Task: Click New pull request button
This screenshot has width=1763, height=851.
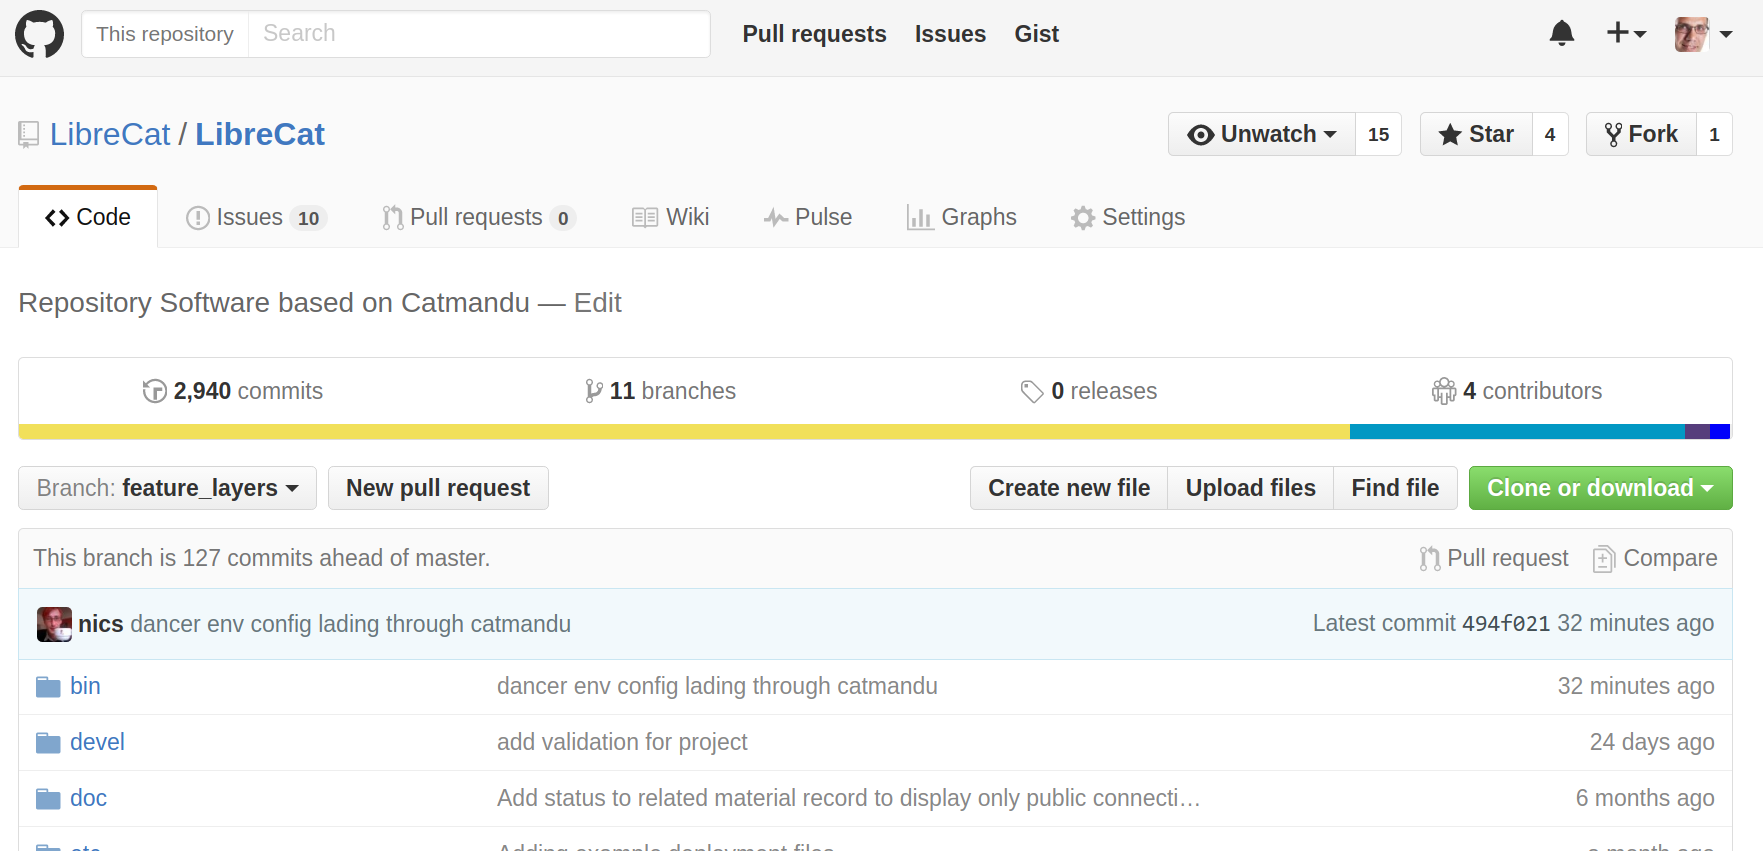Action: (438, 488)
